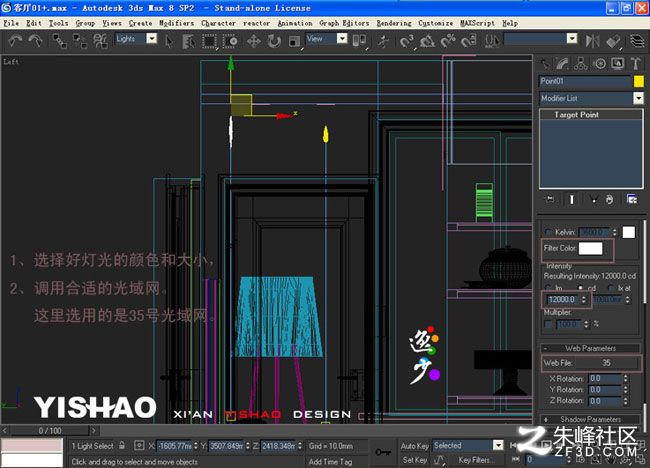Activate the Select and Link tool

click(x=60, y=41)
